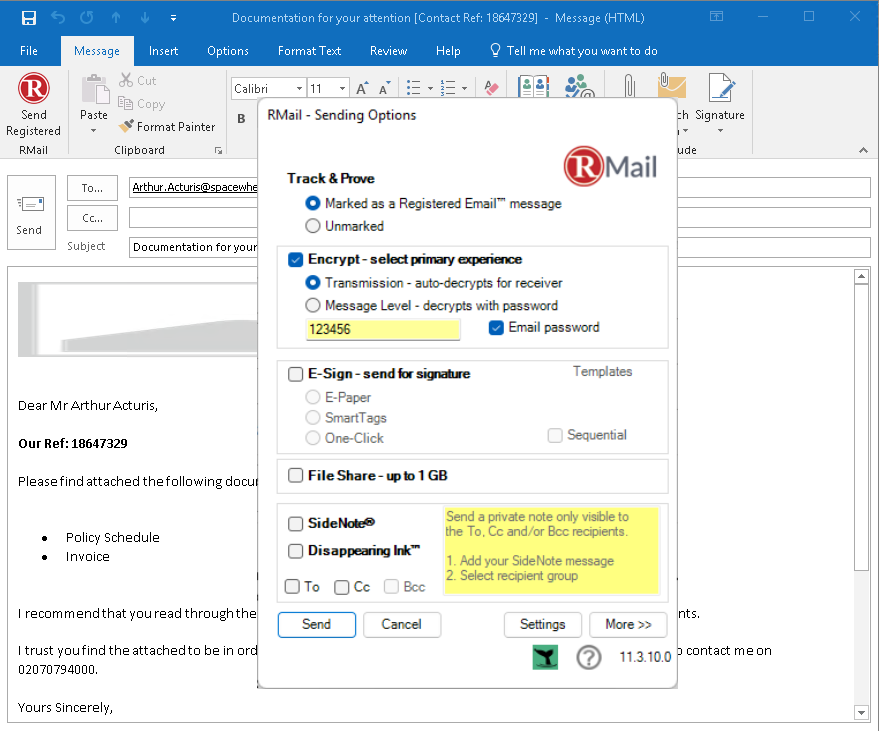Choose Message Level decrypts with password

(x=313, y=306)
